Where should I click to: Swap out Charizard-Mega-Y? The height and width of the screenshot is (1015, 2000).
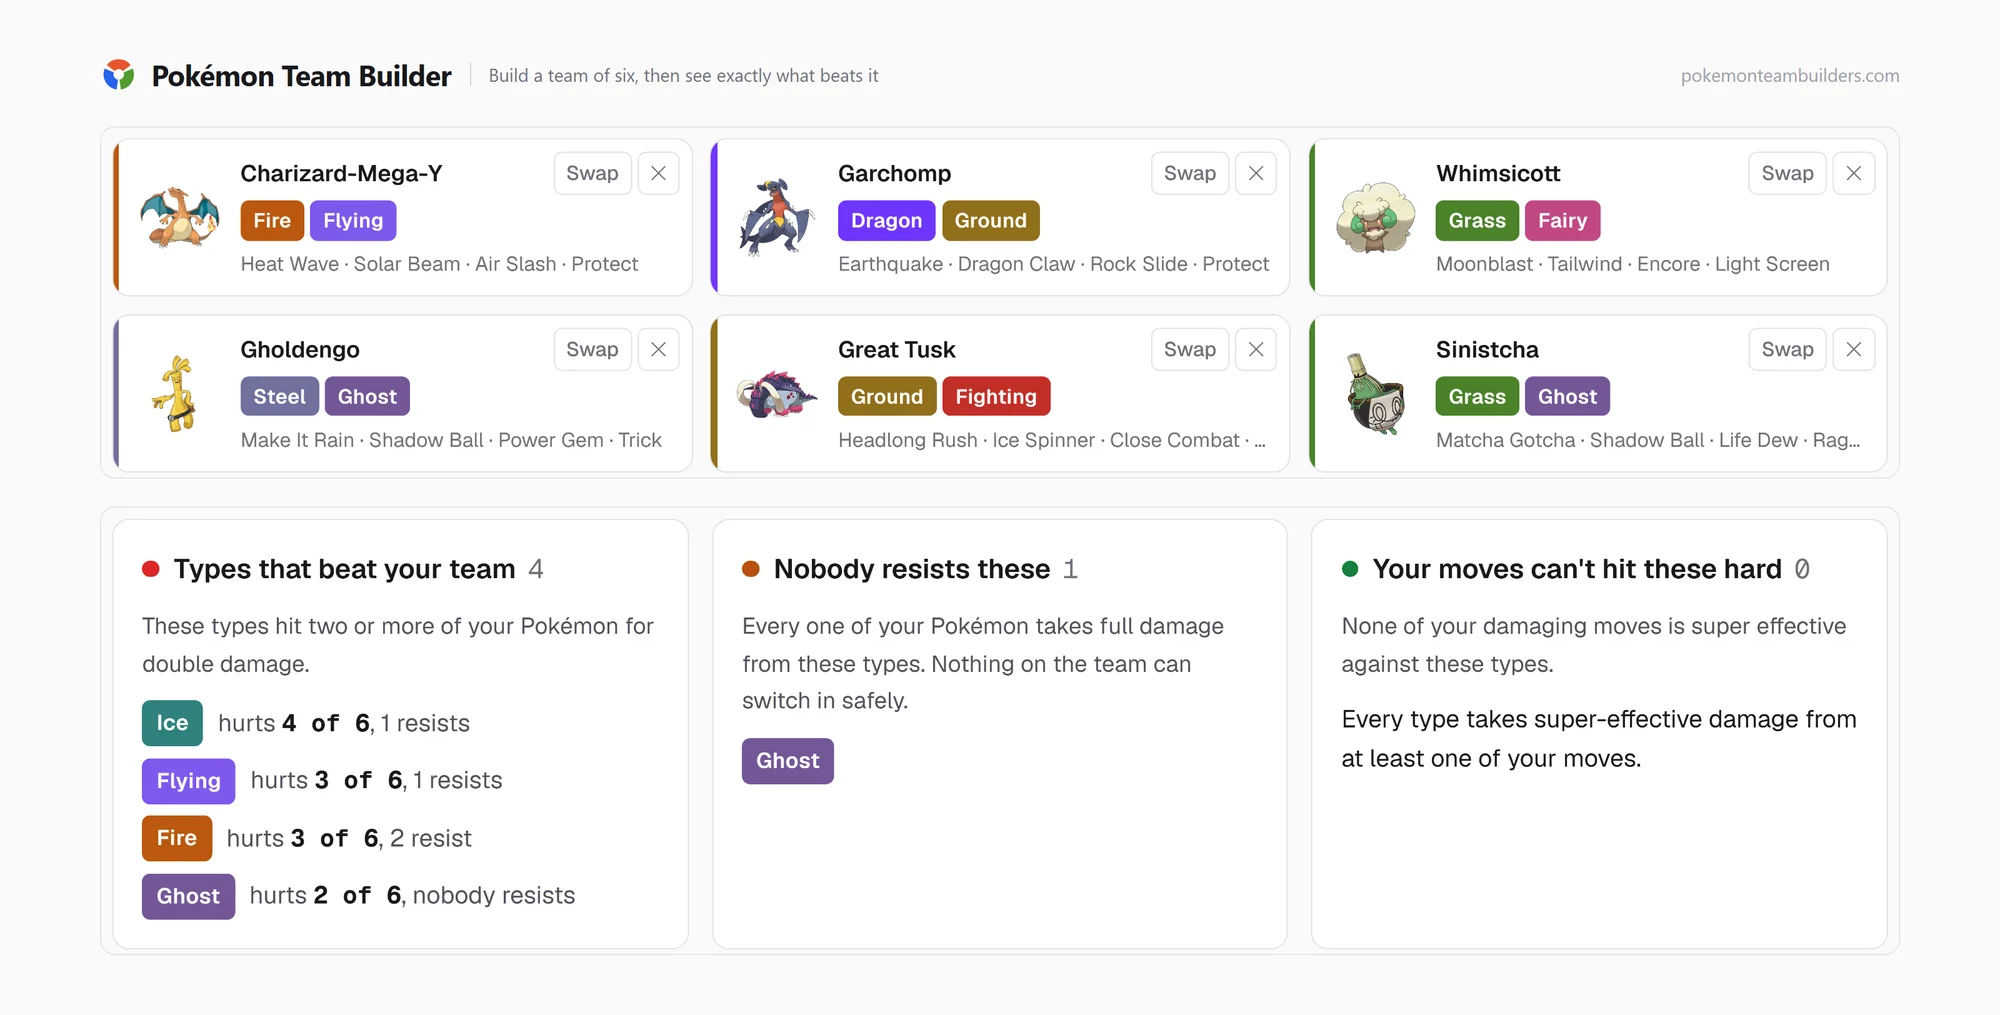click(x=592, y=173)
